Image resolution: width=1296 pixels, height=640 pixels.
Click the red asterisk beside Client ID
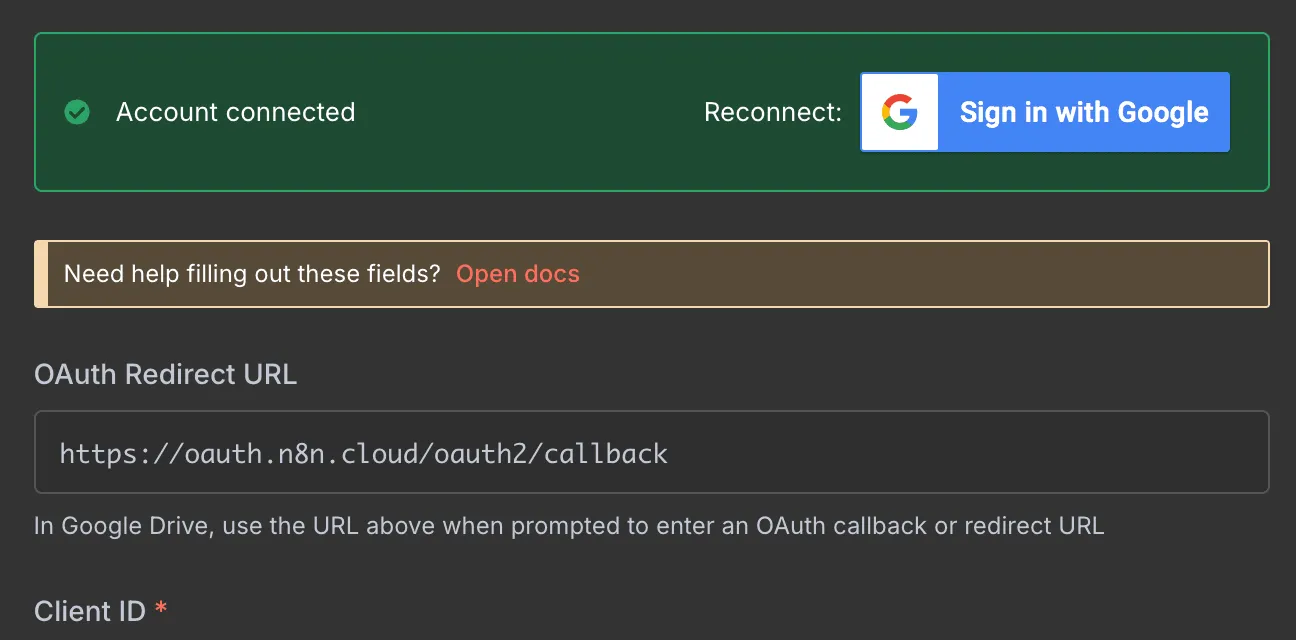click(160, 607)
